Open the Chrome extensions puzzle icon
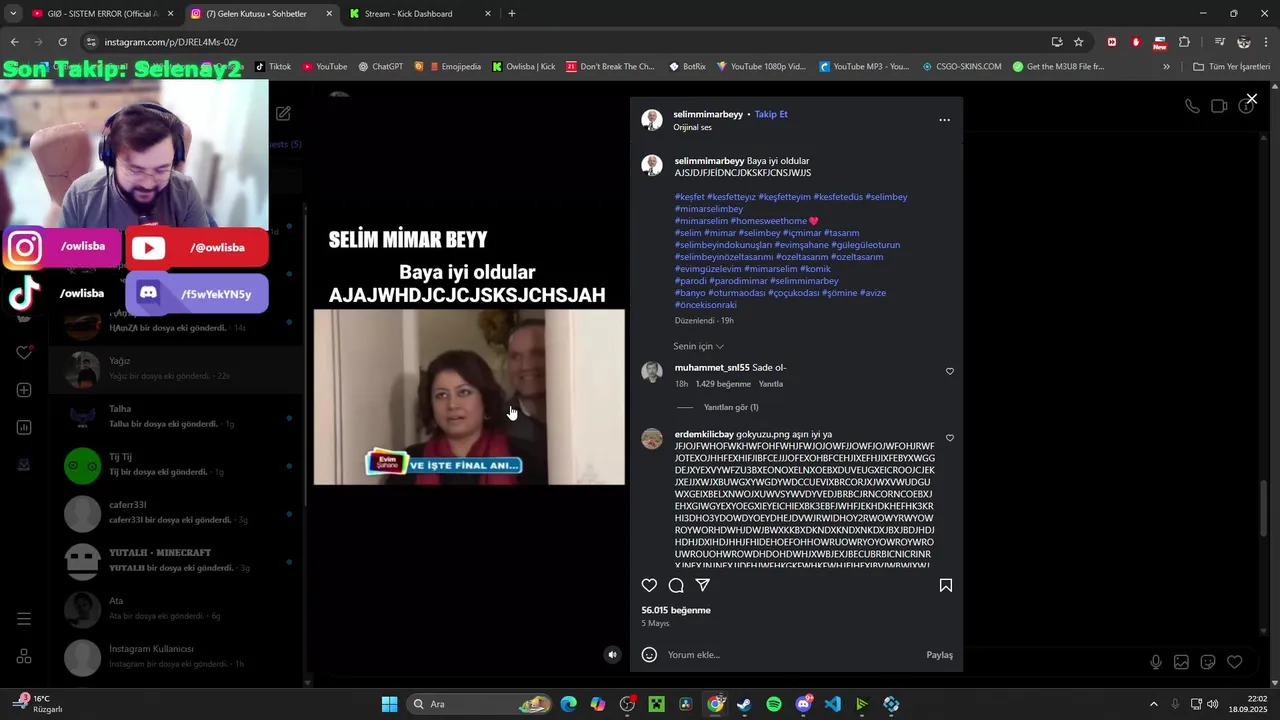1280x720 pixels. [x=1185, y=42]
